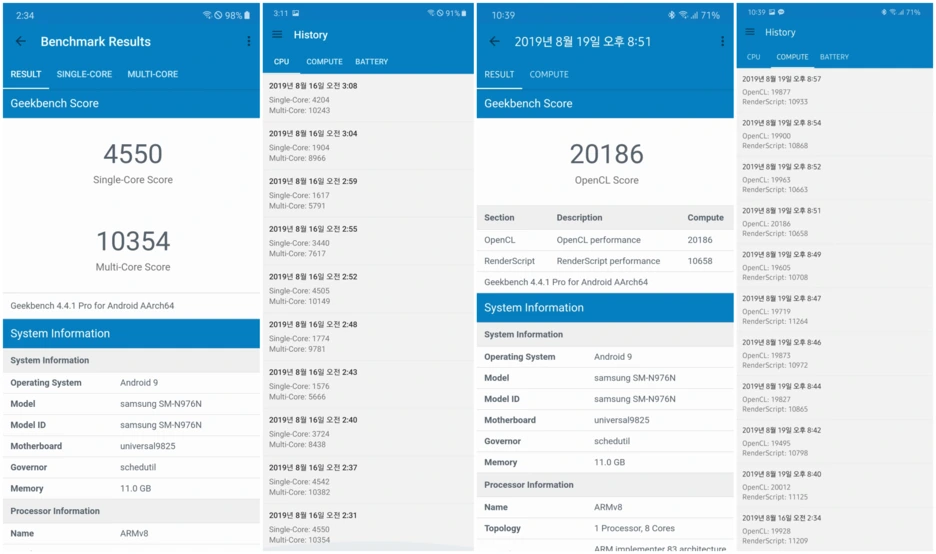The height and width of the screenshot is (554, 936).
Task: Tap Motherboard universal9825 in Benchmark Results
Action: coord(131,446)
